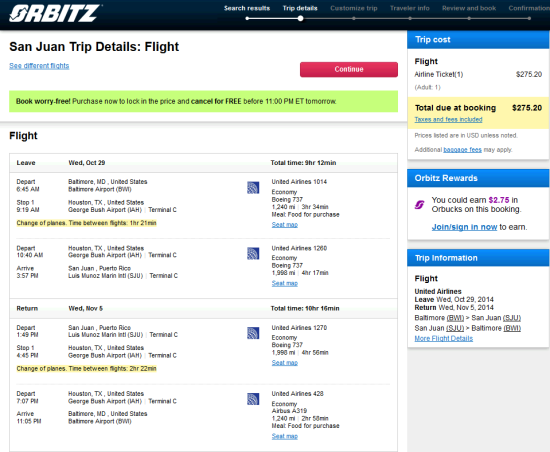Click United Airlines logo for flight 1260
The image size is (550, 452).
tap(253, 254)
